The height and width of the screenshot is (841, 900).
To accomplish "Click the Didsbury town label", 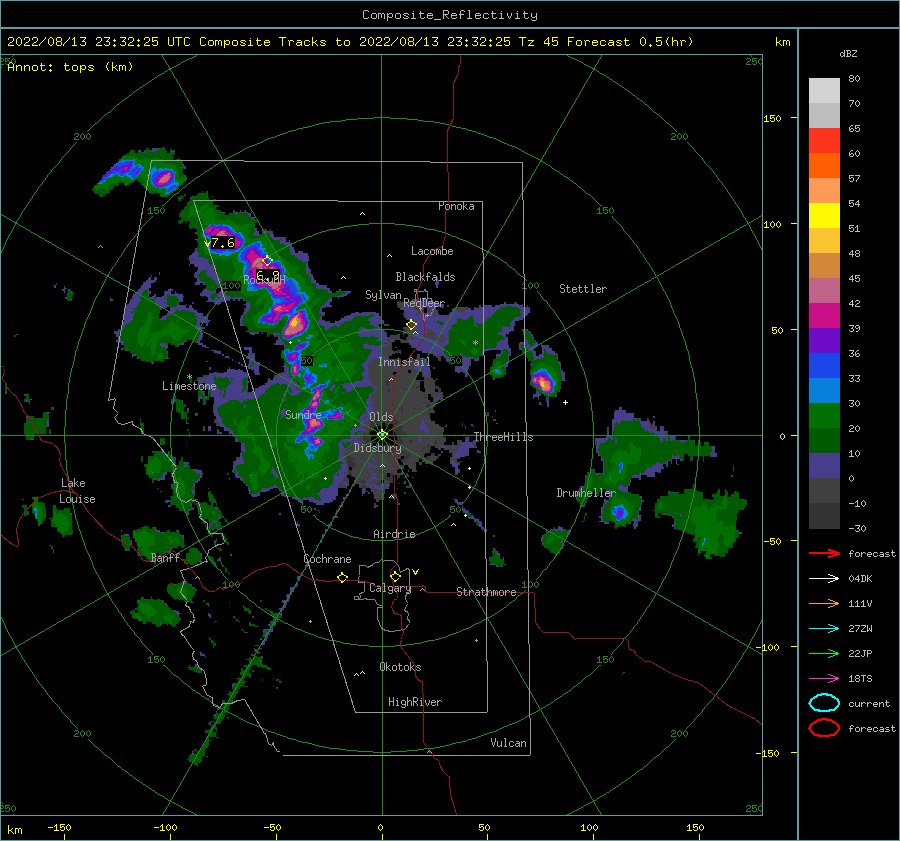I will tap(377, 448).
